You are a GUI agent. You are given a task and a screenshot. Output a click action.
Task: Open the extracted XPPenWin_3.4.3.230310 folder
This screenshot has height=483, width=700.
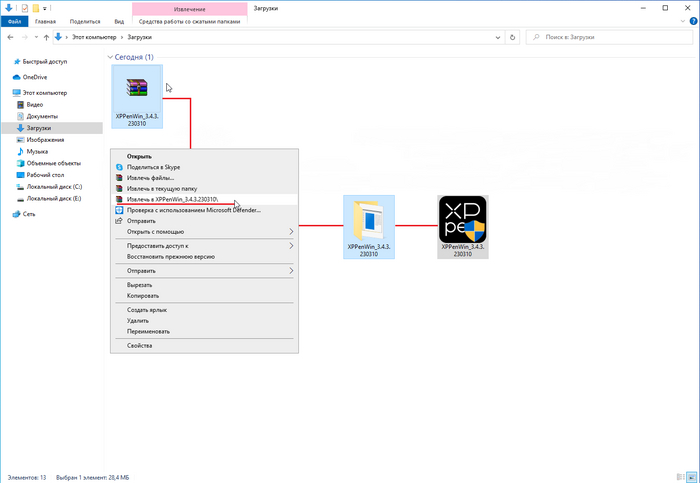tap(369, 227)
